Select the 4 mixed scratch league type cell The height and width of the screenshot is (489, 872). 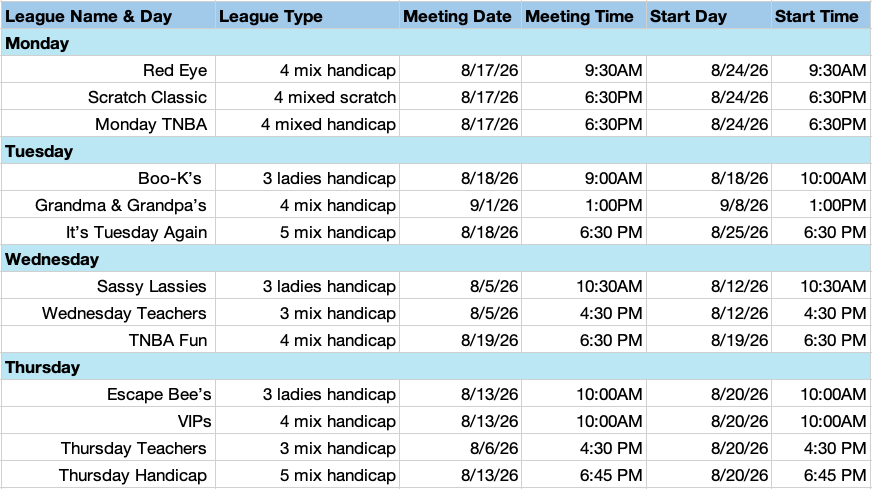pos(308,97)
